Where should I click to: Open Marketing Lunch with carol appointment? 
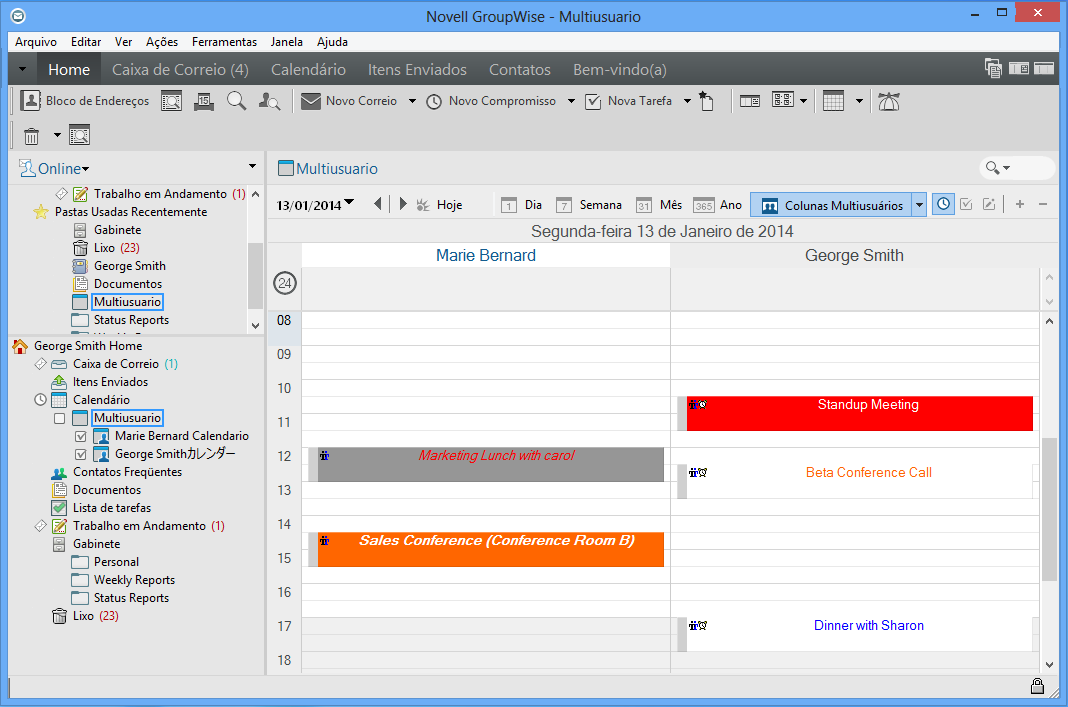coord(490,465)
